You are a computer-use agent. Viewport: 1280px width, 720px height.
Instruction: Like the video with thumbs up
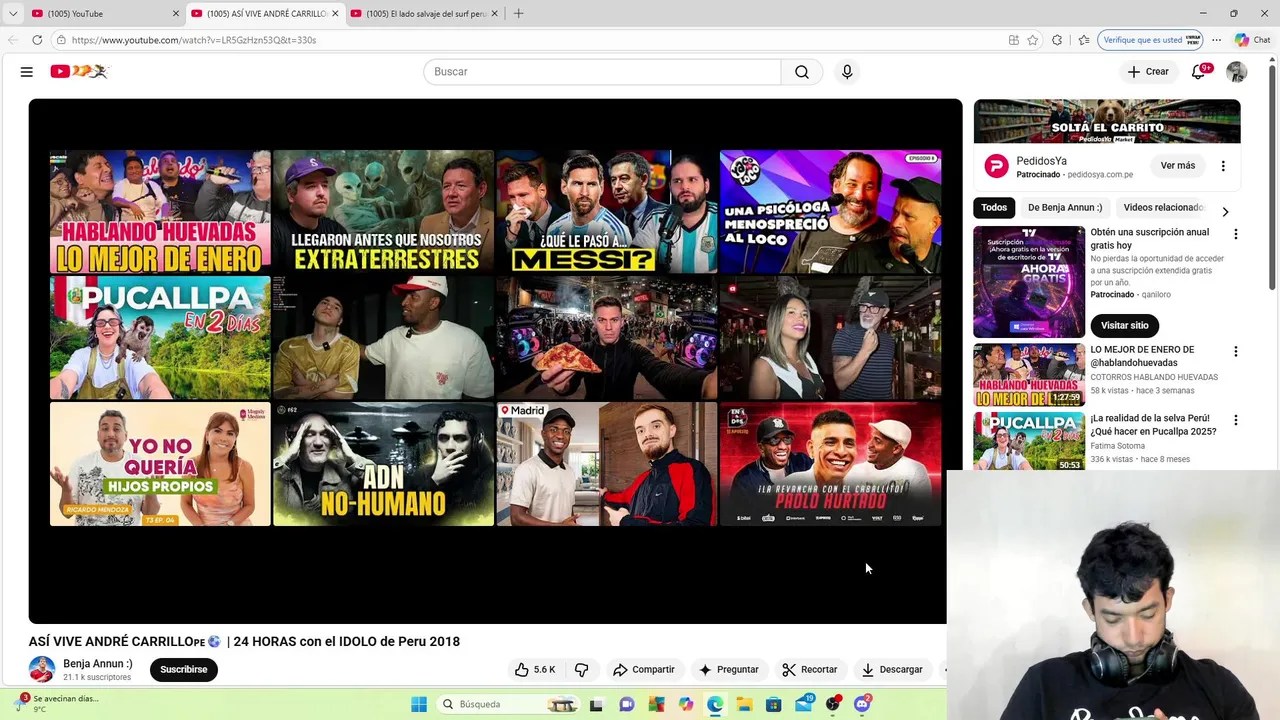click(x=535, y=670)
